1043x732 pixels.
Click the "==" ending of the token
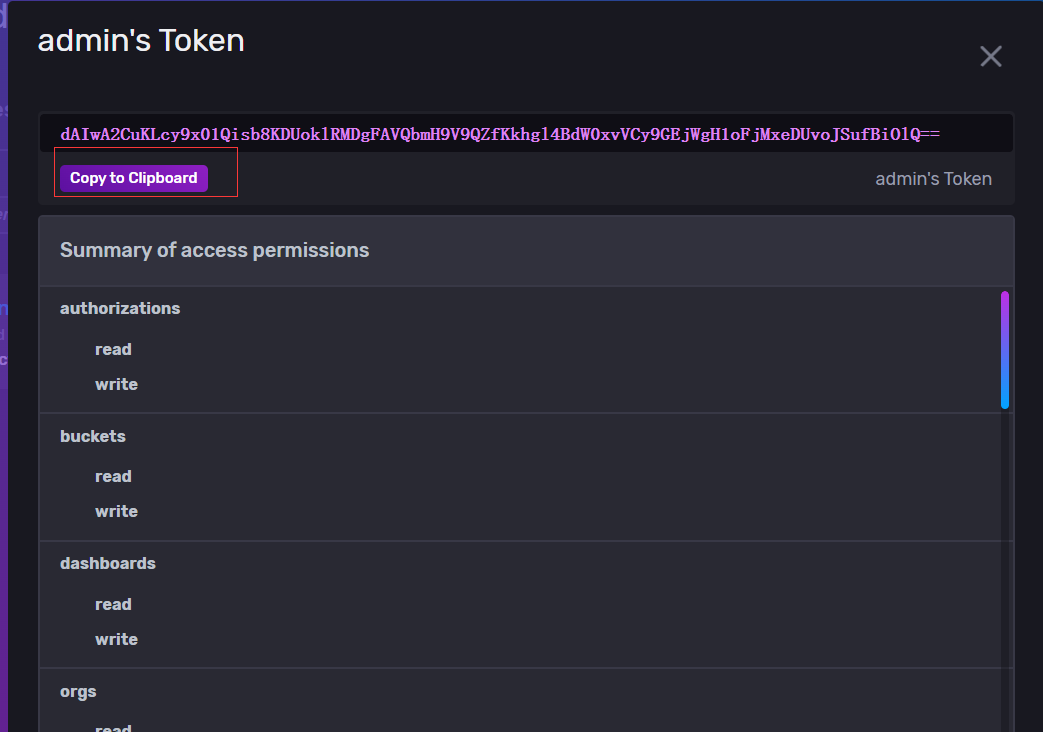pos(930,134)
